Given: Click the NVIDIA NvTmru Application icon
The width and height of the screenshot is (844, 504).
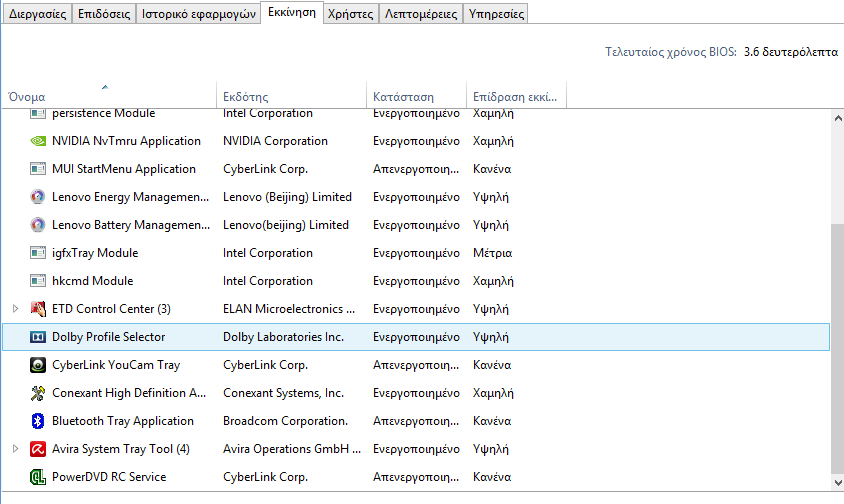Looking at the screenshot, I should click(38, 141).
